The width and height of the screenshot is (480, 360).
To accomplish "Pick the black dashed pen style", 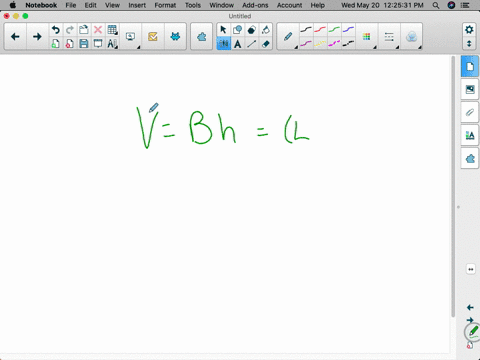I will pyautogui.click(x=348, y=43).
